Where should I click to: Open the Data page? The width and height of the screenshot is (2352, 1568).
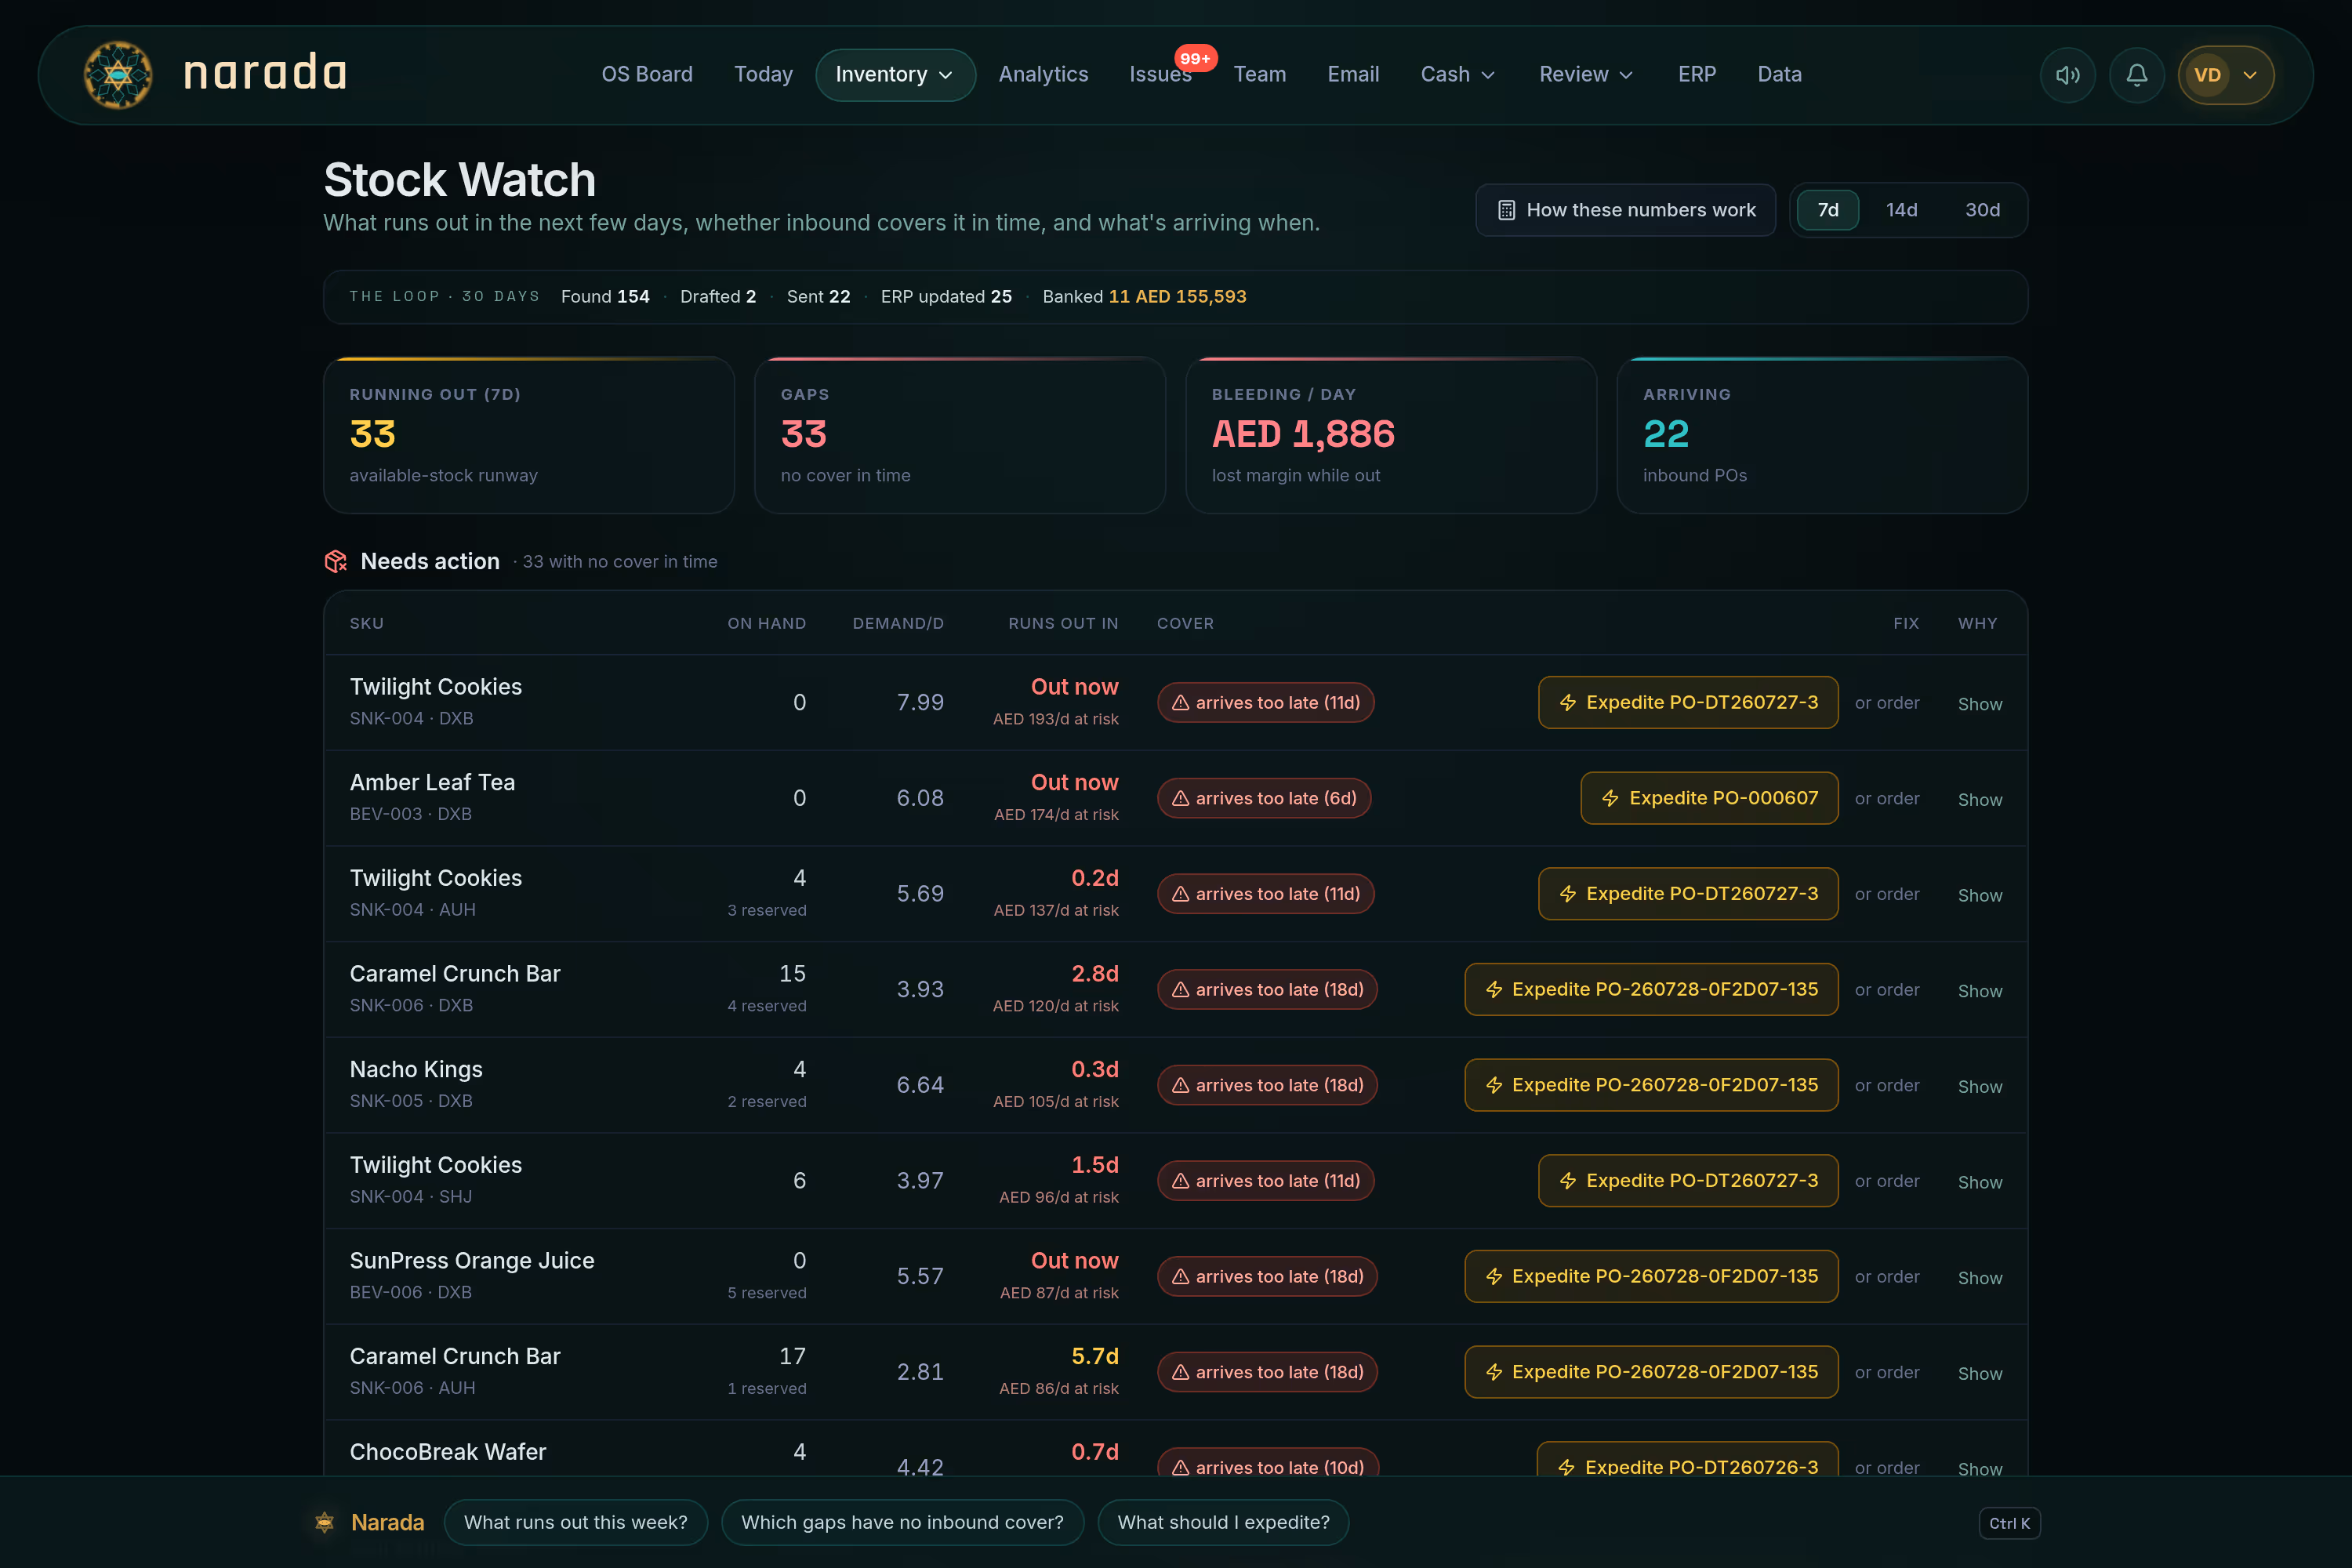[1779, 75]
